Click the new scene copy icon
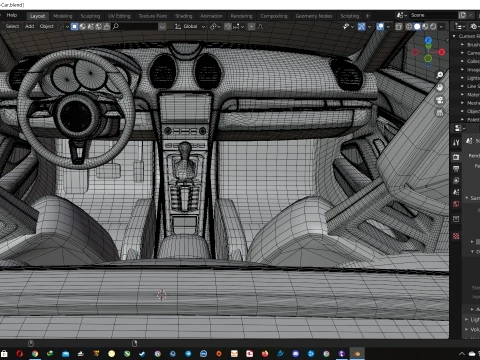This screenshot has height=360, width=480. [462, 15]
